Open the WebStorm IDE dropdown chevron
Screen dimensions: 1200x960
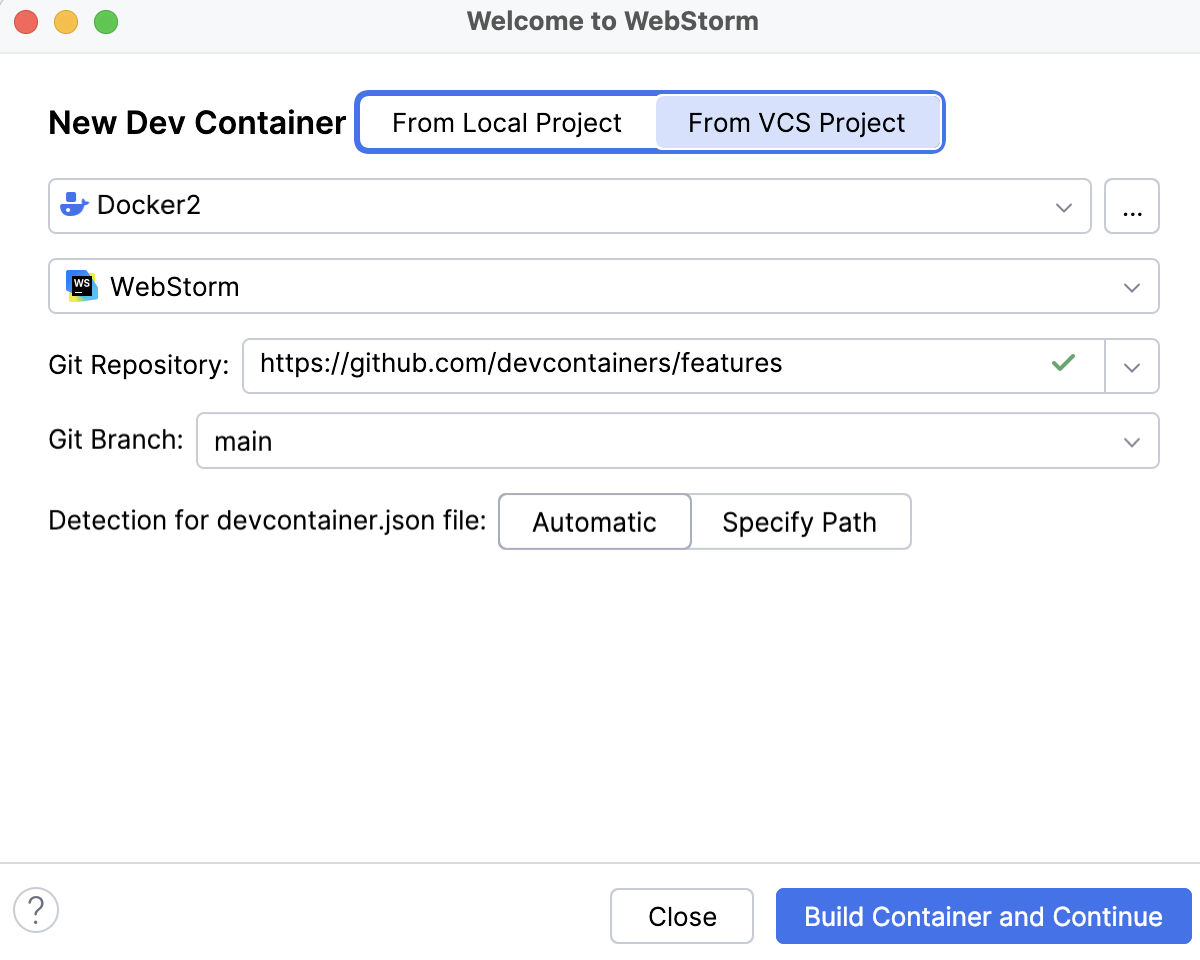pyautogui.click(x=1132, y=287)
